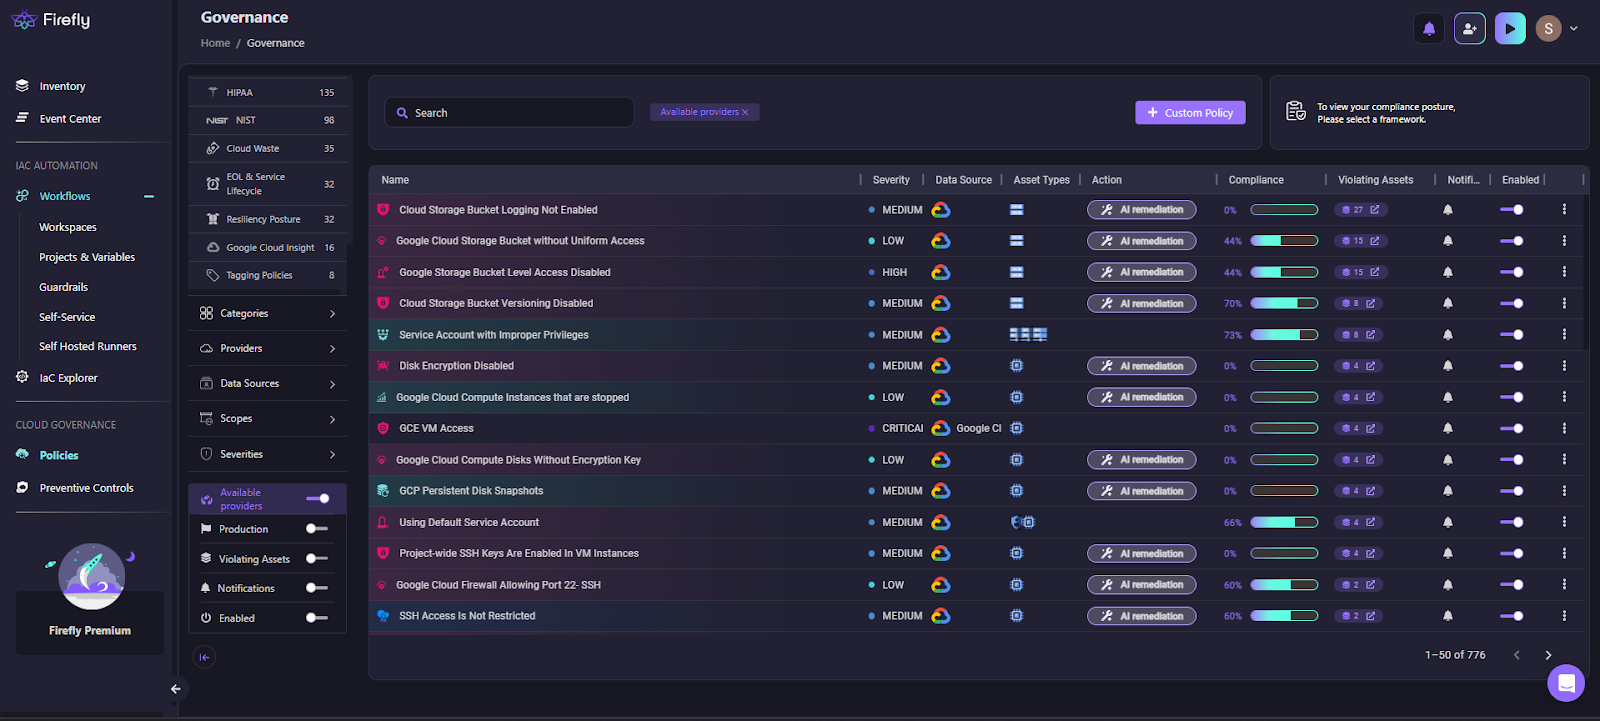
Task: Click the policy Search field
Action: 509,113
